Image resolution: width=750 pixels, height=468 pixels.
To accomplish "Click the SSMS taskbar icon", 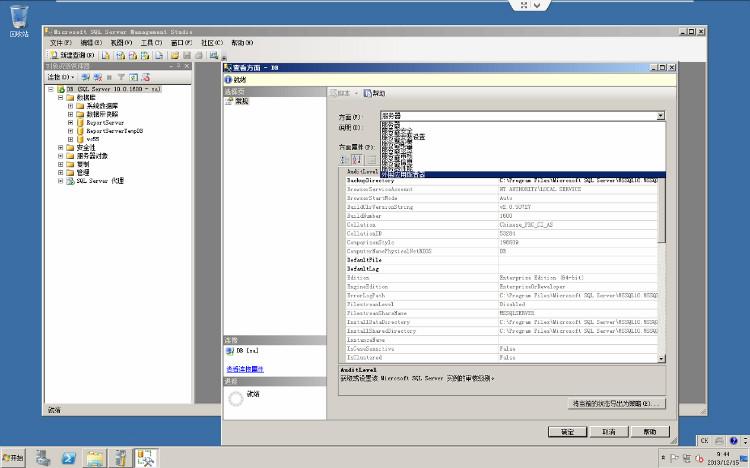I will [146, 458].
